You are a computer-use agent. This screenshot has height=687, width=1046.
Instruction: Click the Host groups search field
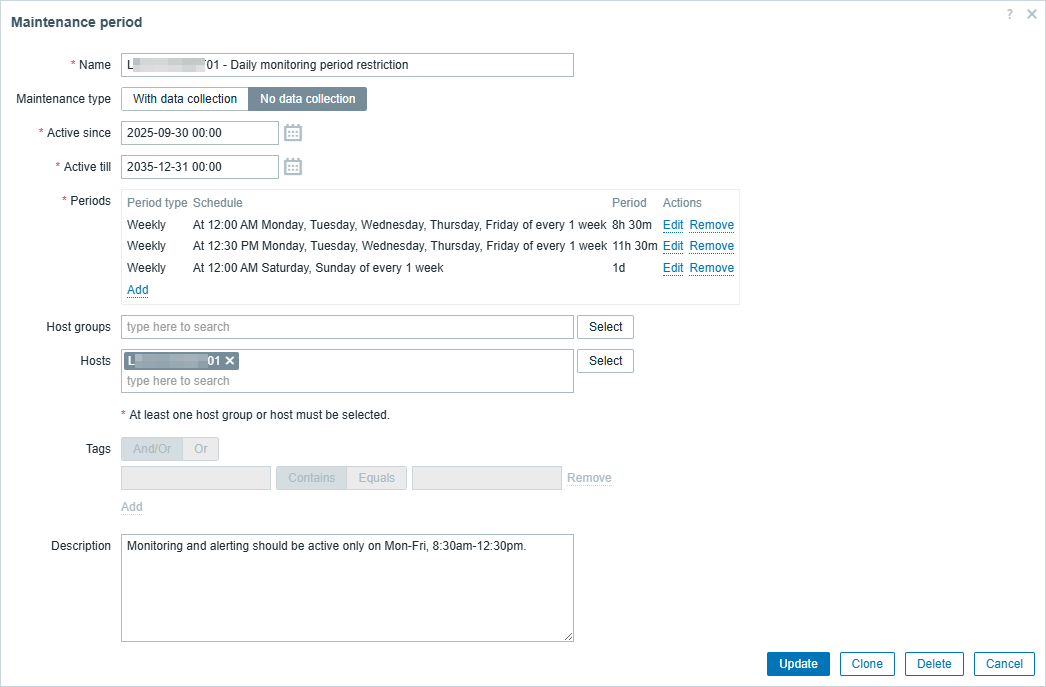pos(347,327)
